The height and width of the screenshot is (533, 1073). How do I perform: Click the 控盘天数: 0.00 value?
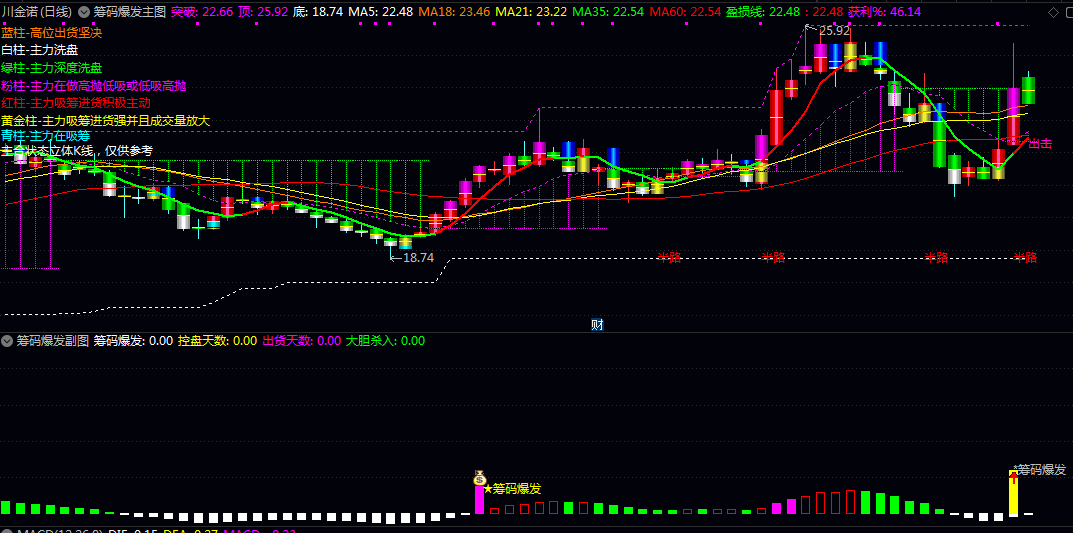tap(217, 341)
